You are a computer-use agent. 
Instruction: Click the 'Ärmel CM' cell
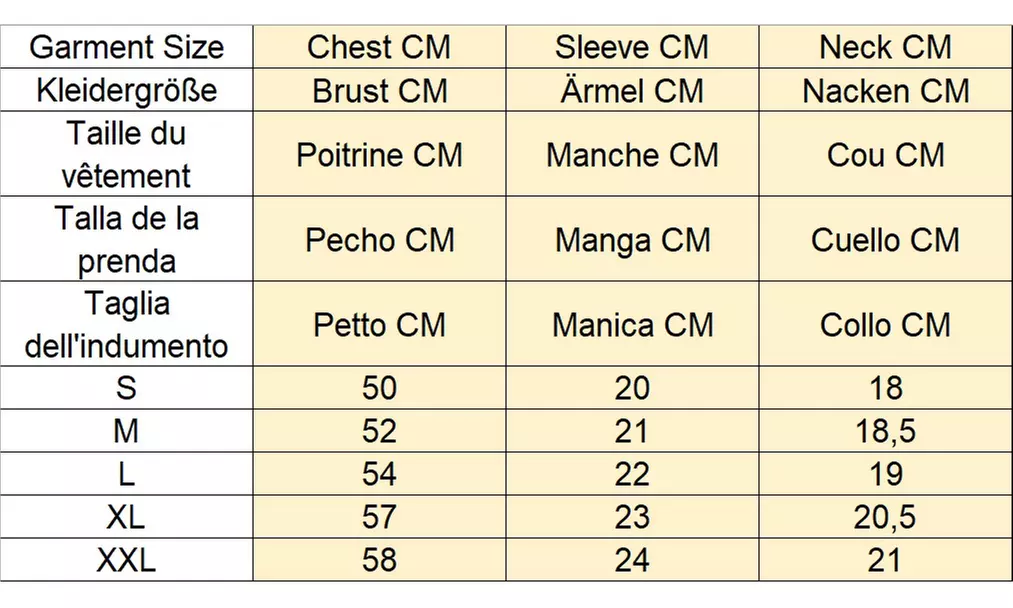click(x=632, y=91)
